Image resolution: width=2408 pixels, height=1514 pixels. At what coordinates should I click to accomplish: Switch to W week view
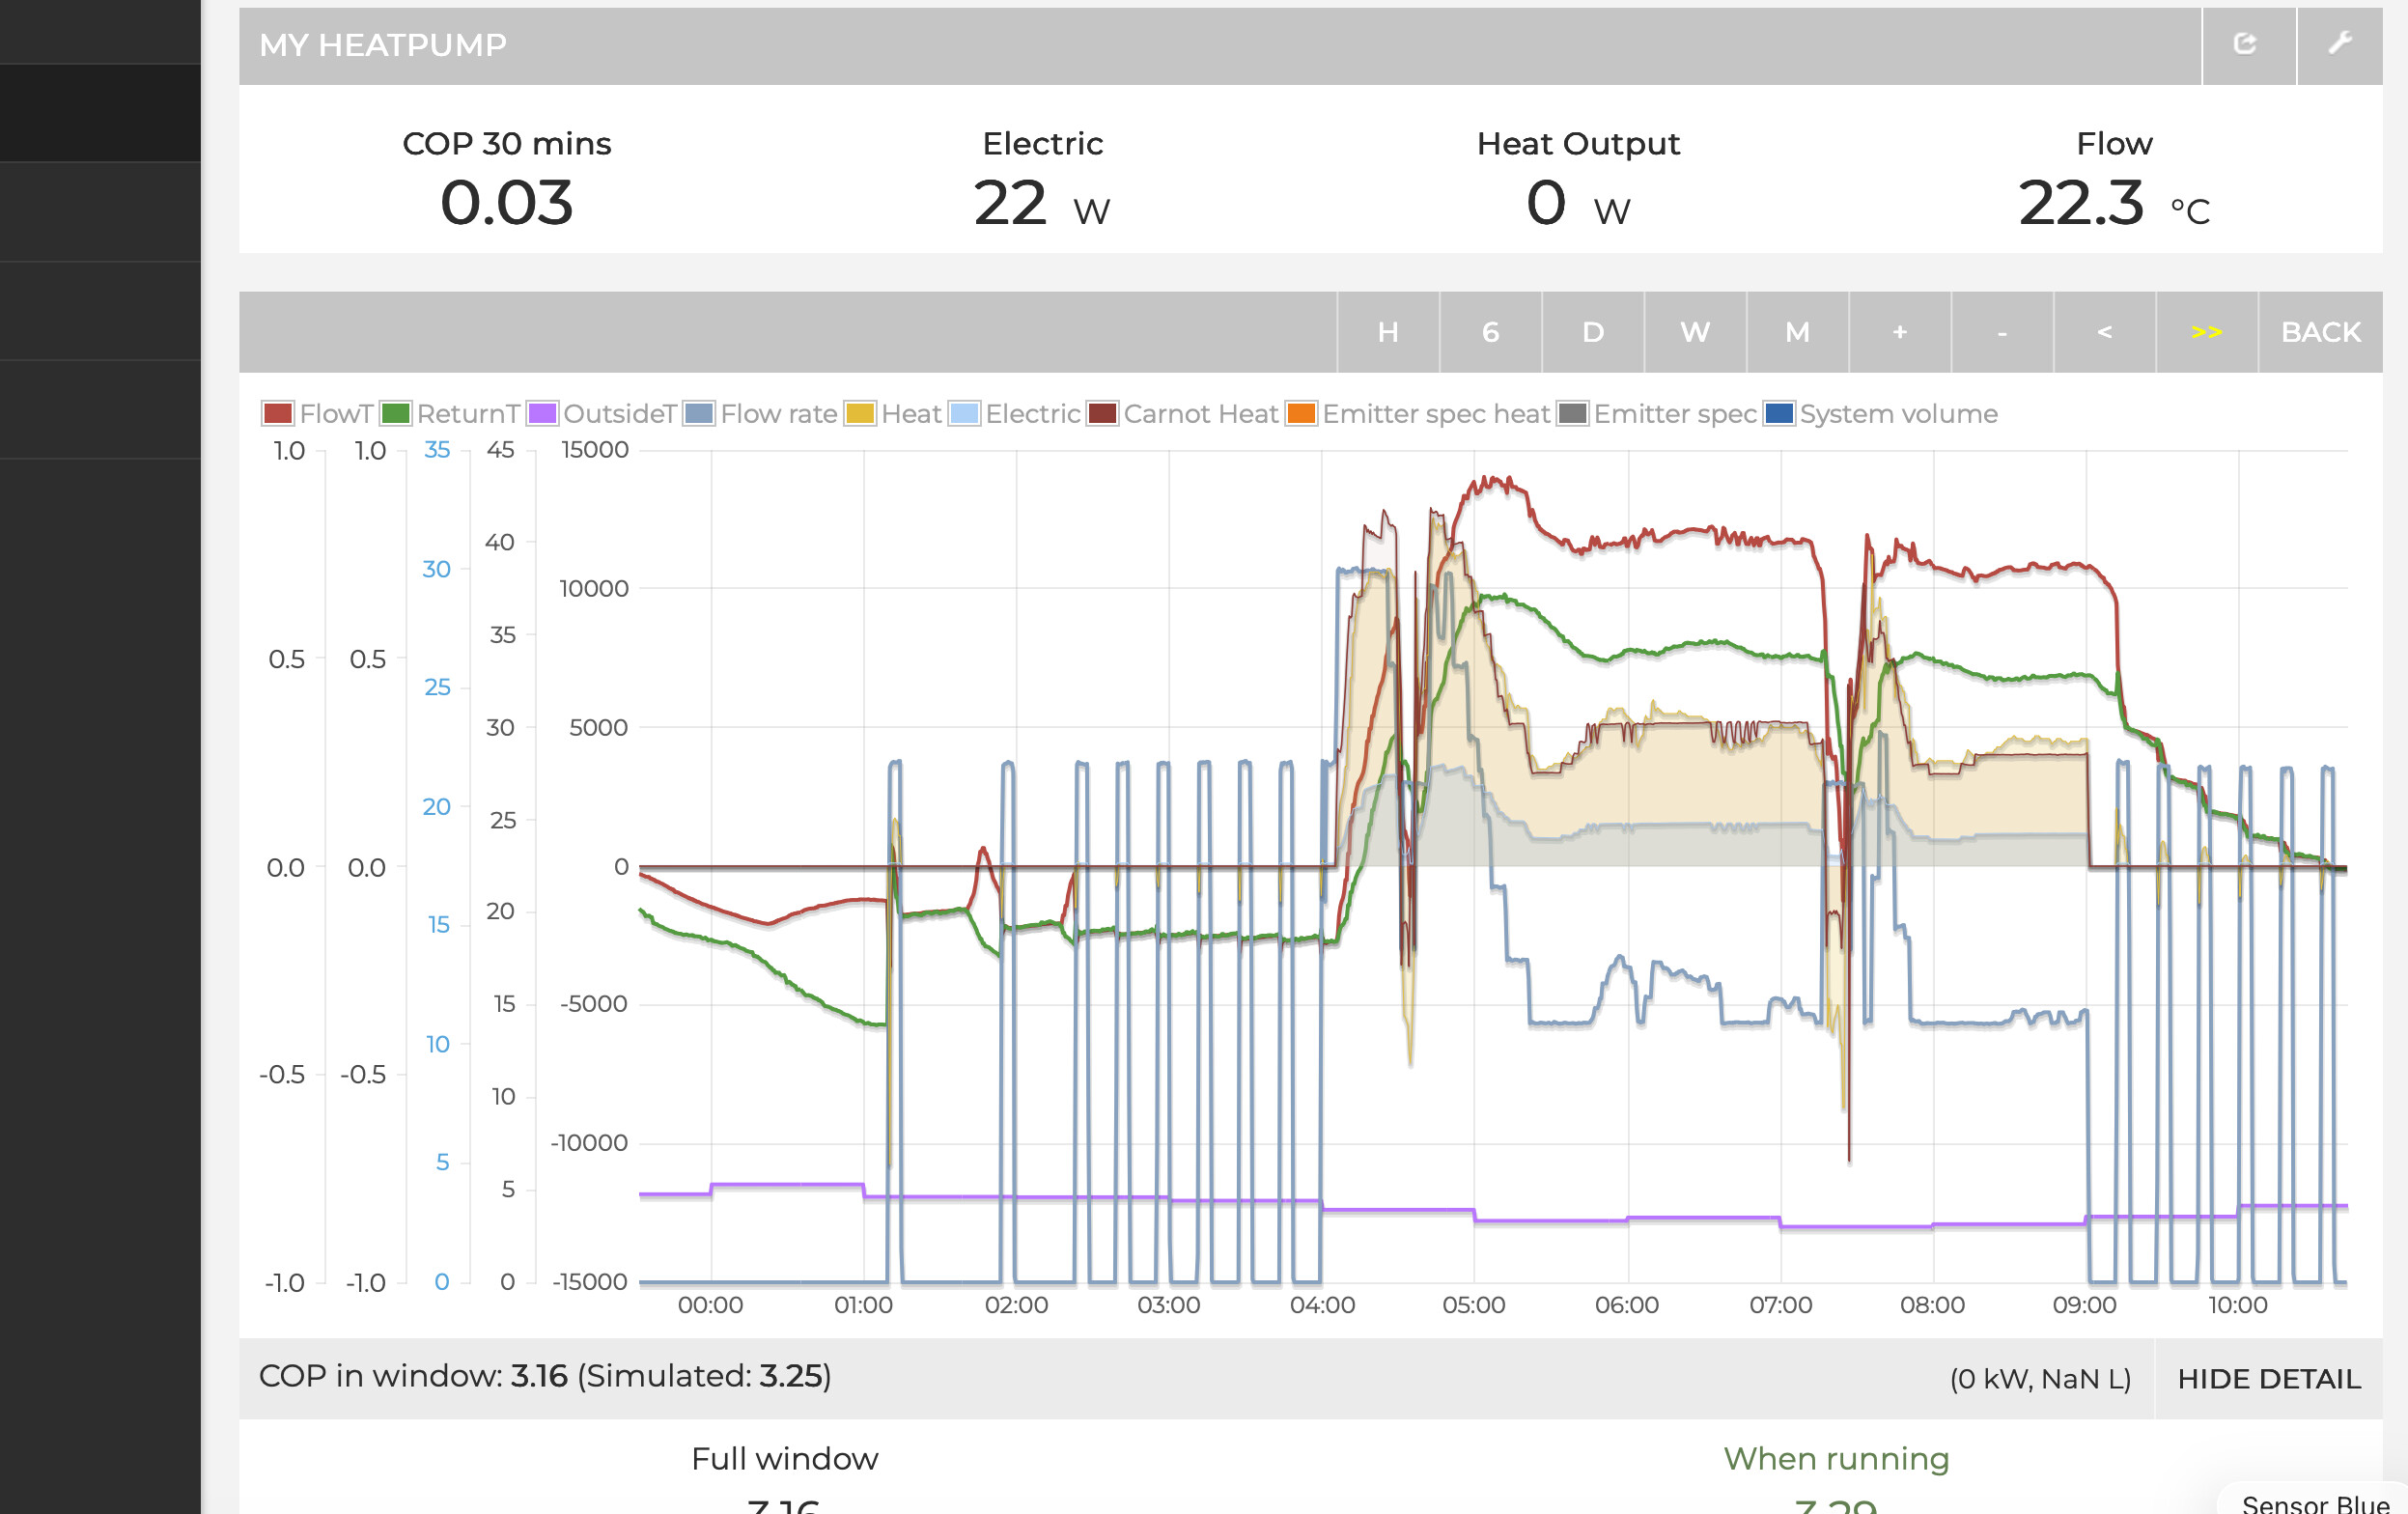(x=1695, y=332)
